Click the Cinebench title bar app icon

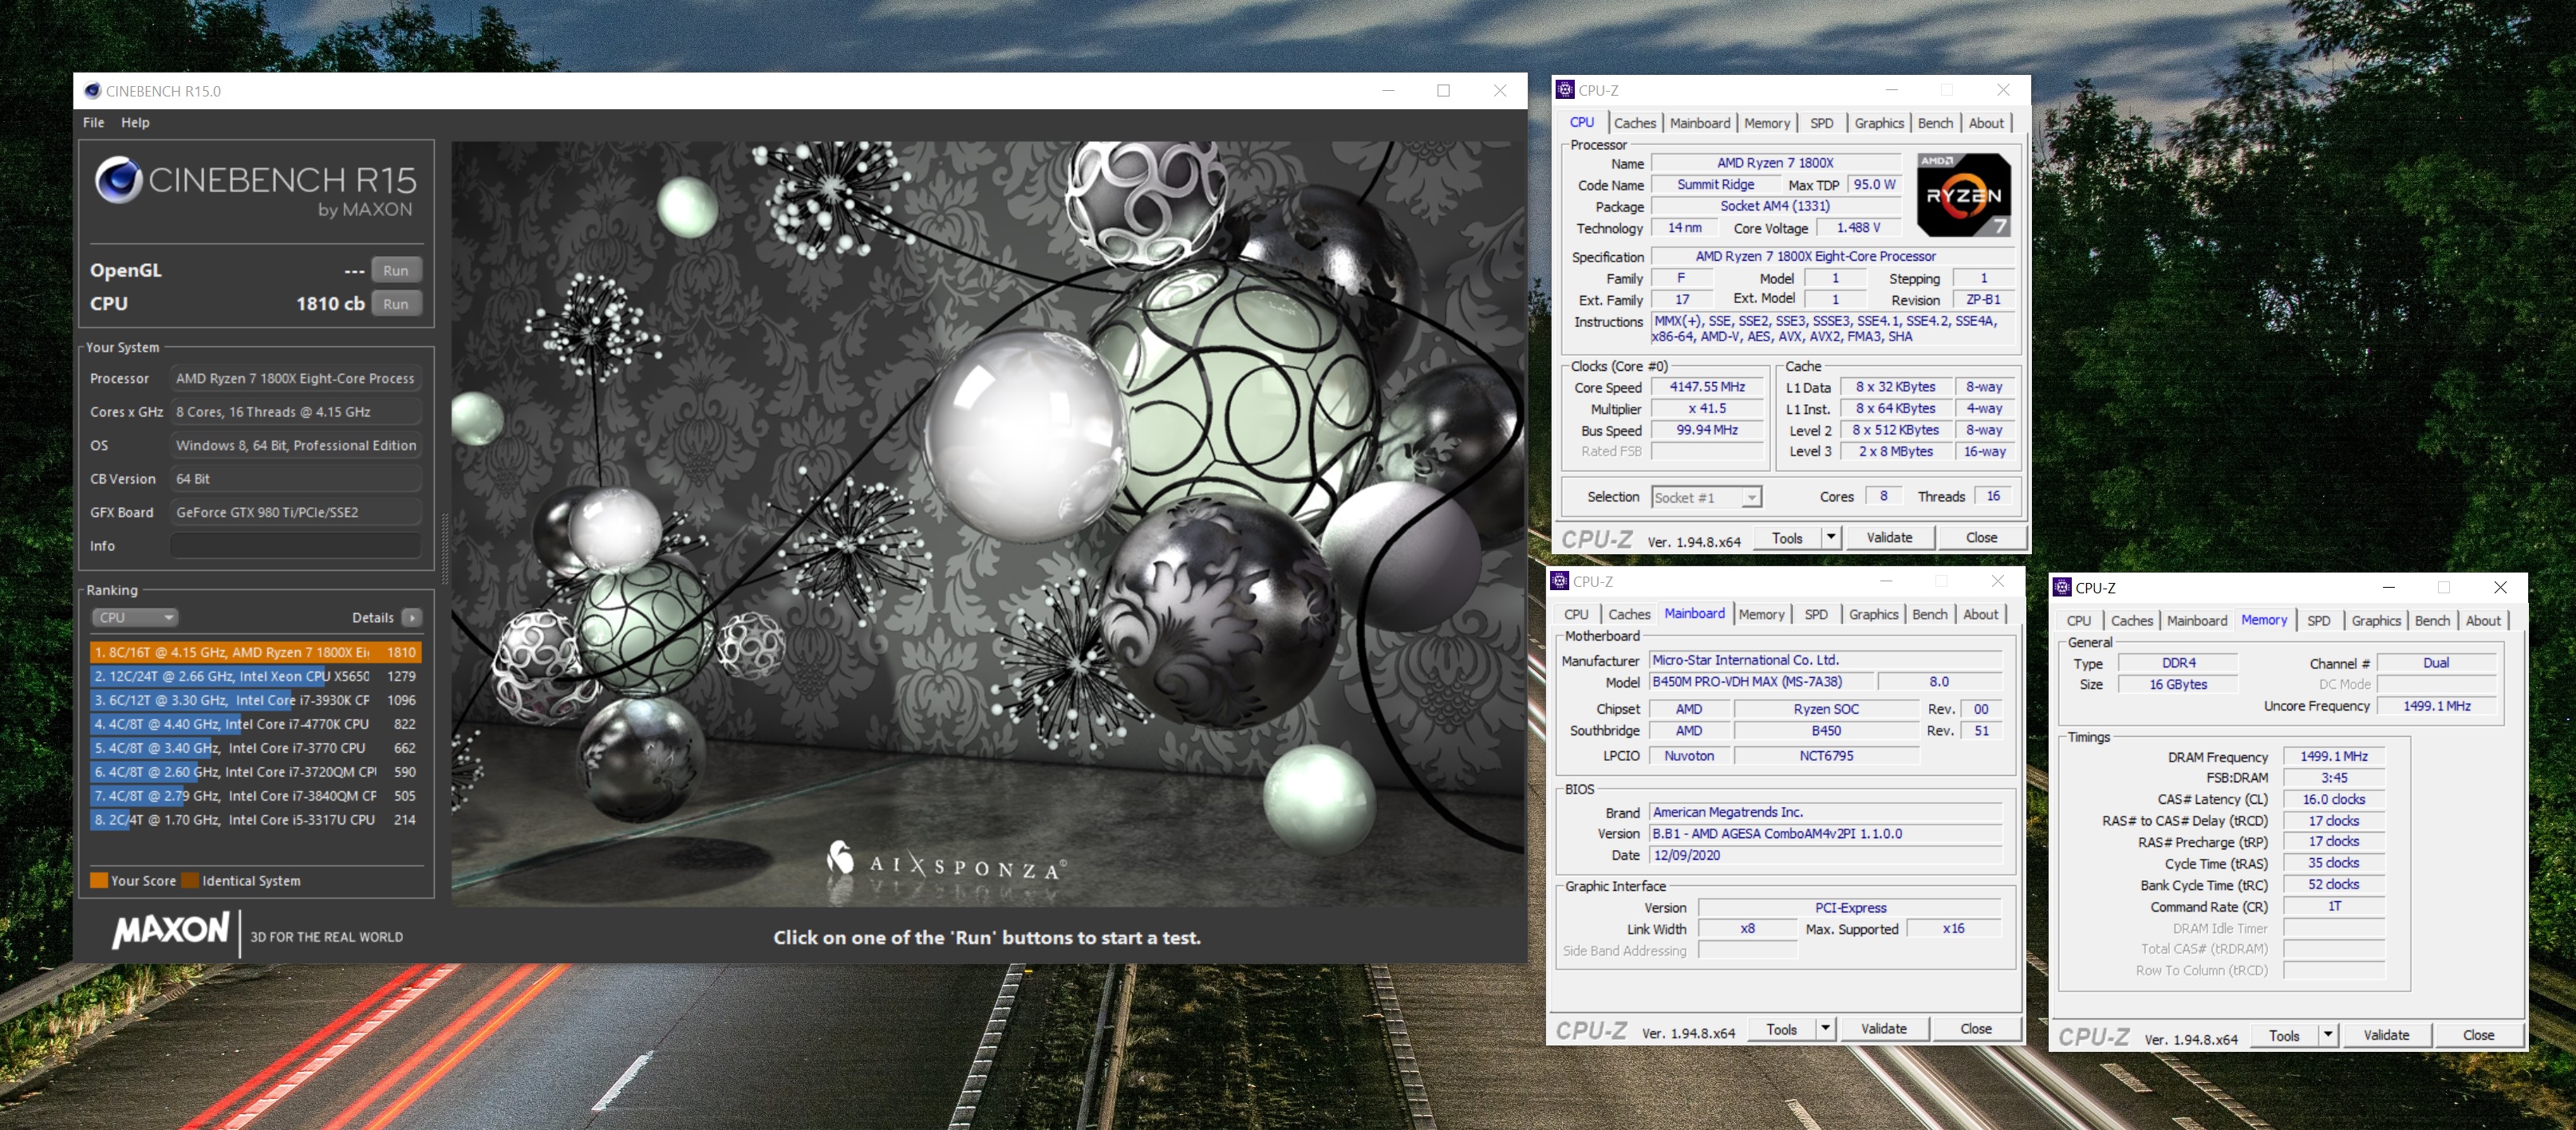(92, 91)
